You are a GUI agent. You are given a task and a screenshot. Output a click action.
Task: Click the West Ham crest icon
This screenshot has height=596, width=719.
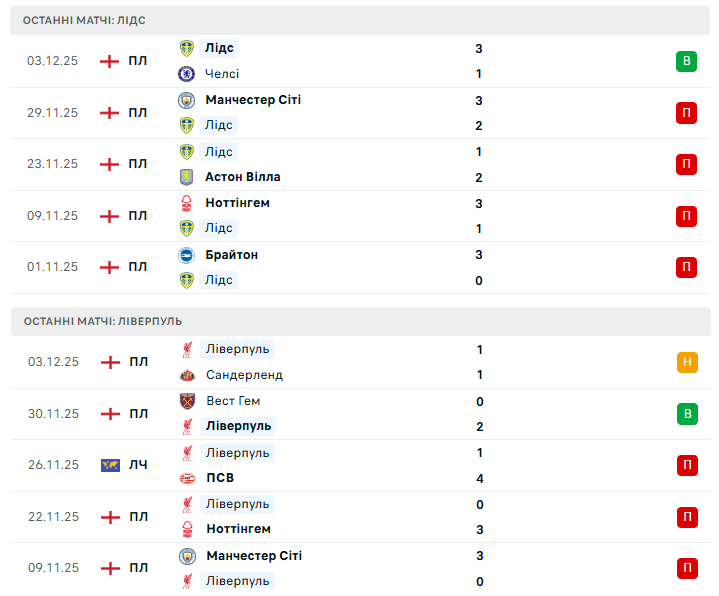pos(186,401)
